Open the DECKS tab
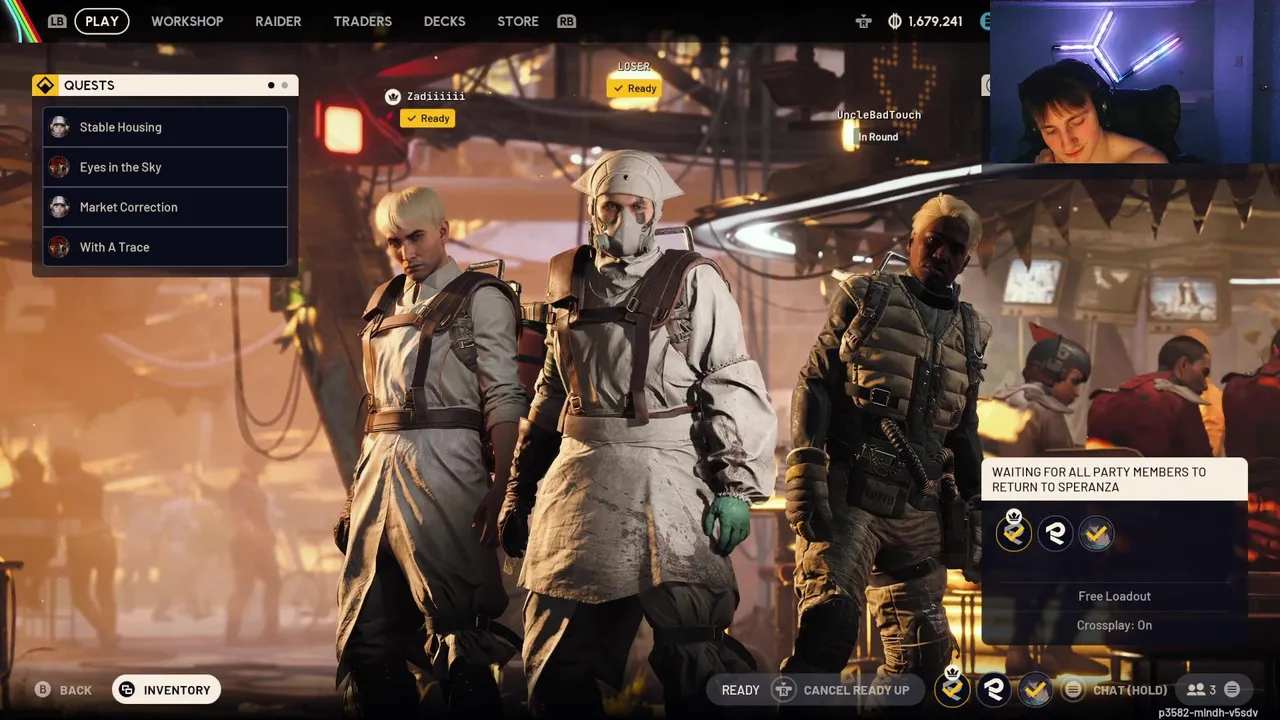The height and width of the screenshot is (720, 1280). tap(444, 21)
